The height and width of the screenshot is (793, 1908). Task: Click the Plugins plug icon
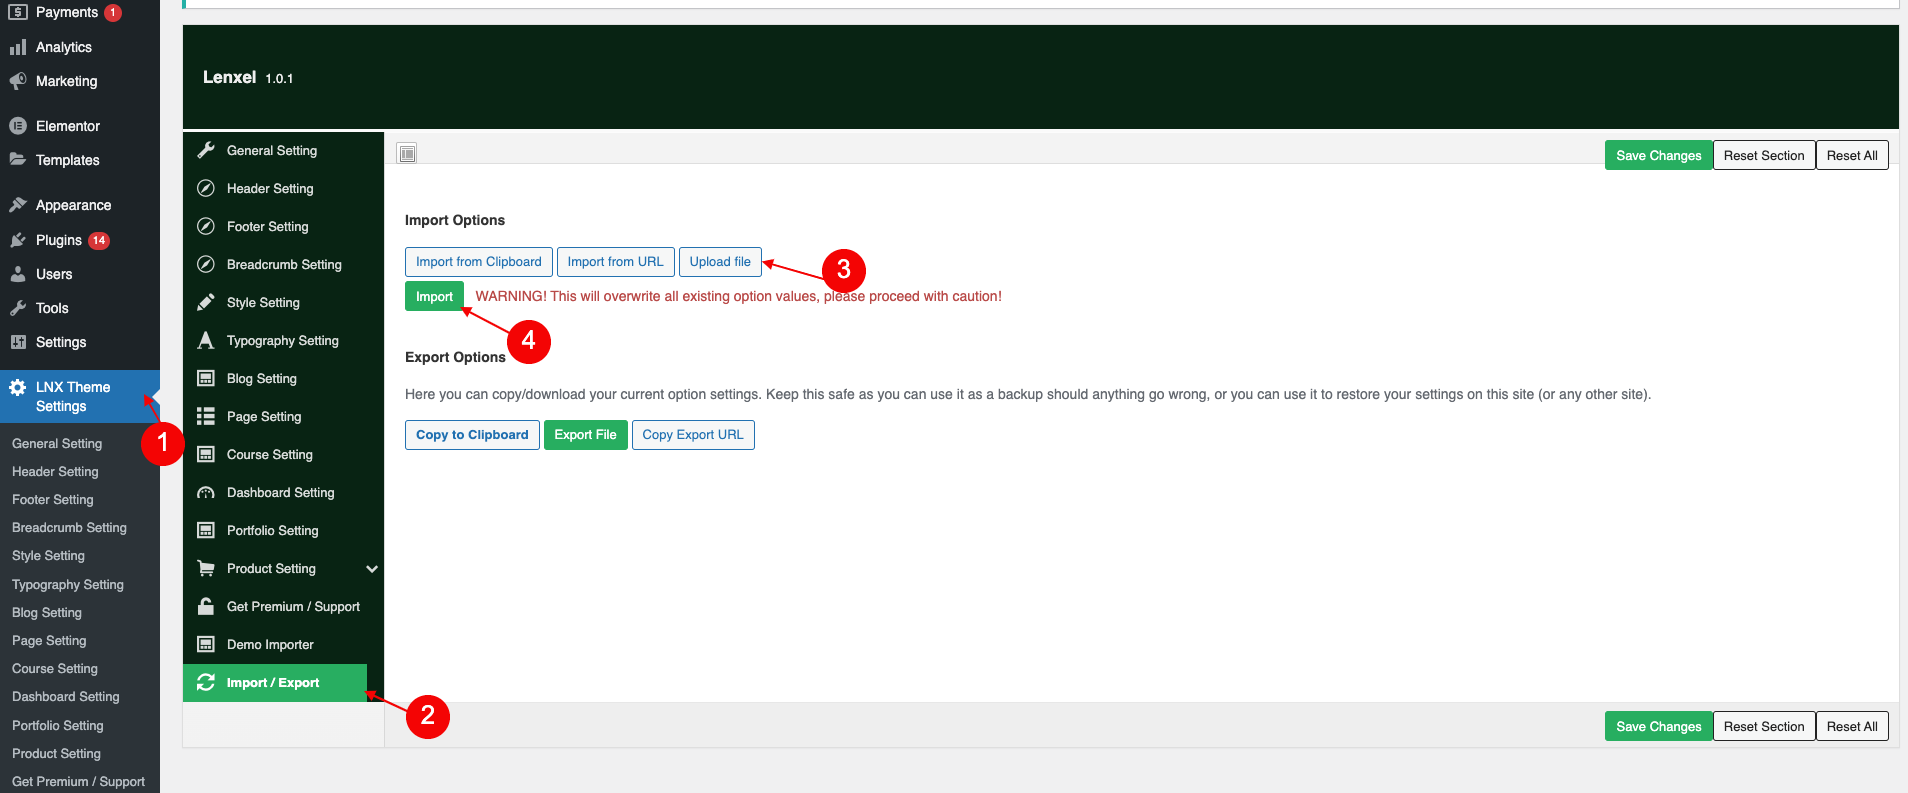tap(18, 240)
